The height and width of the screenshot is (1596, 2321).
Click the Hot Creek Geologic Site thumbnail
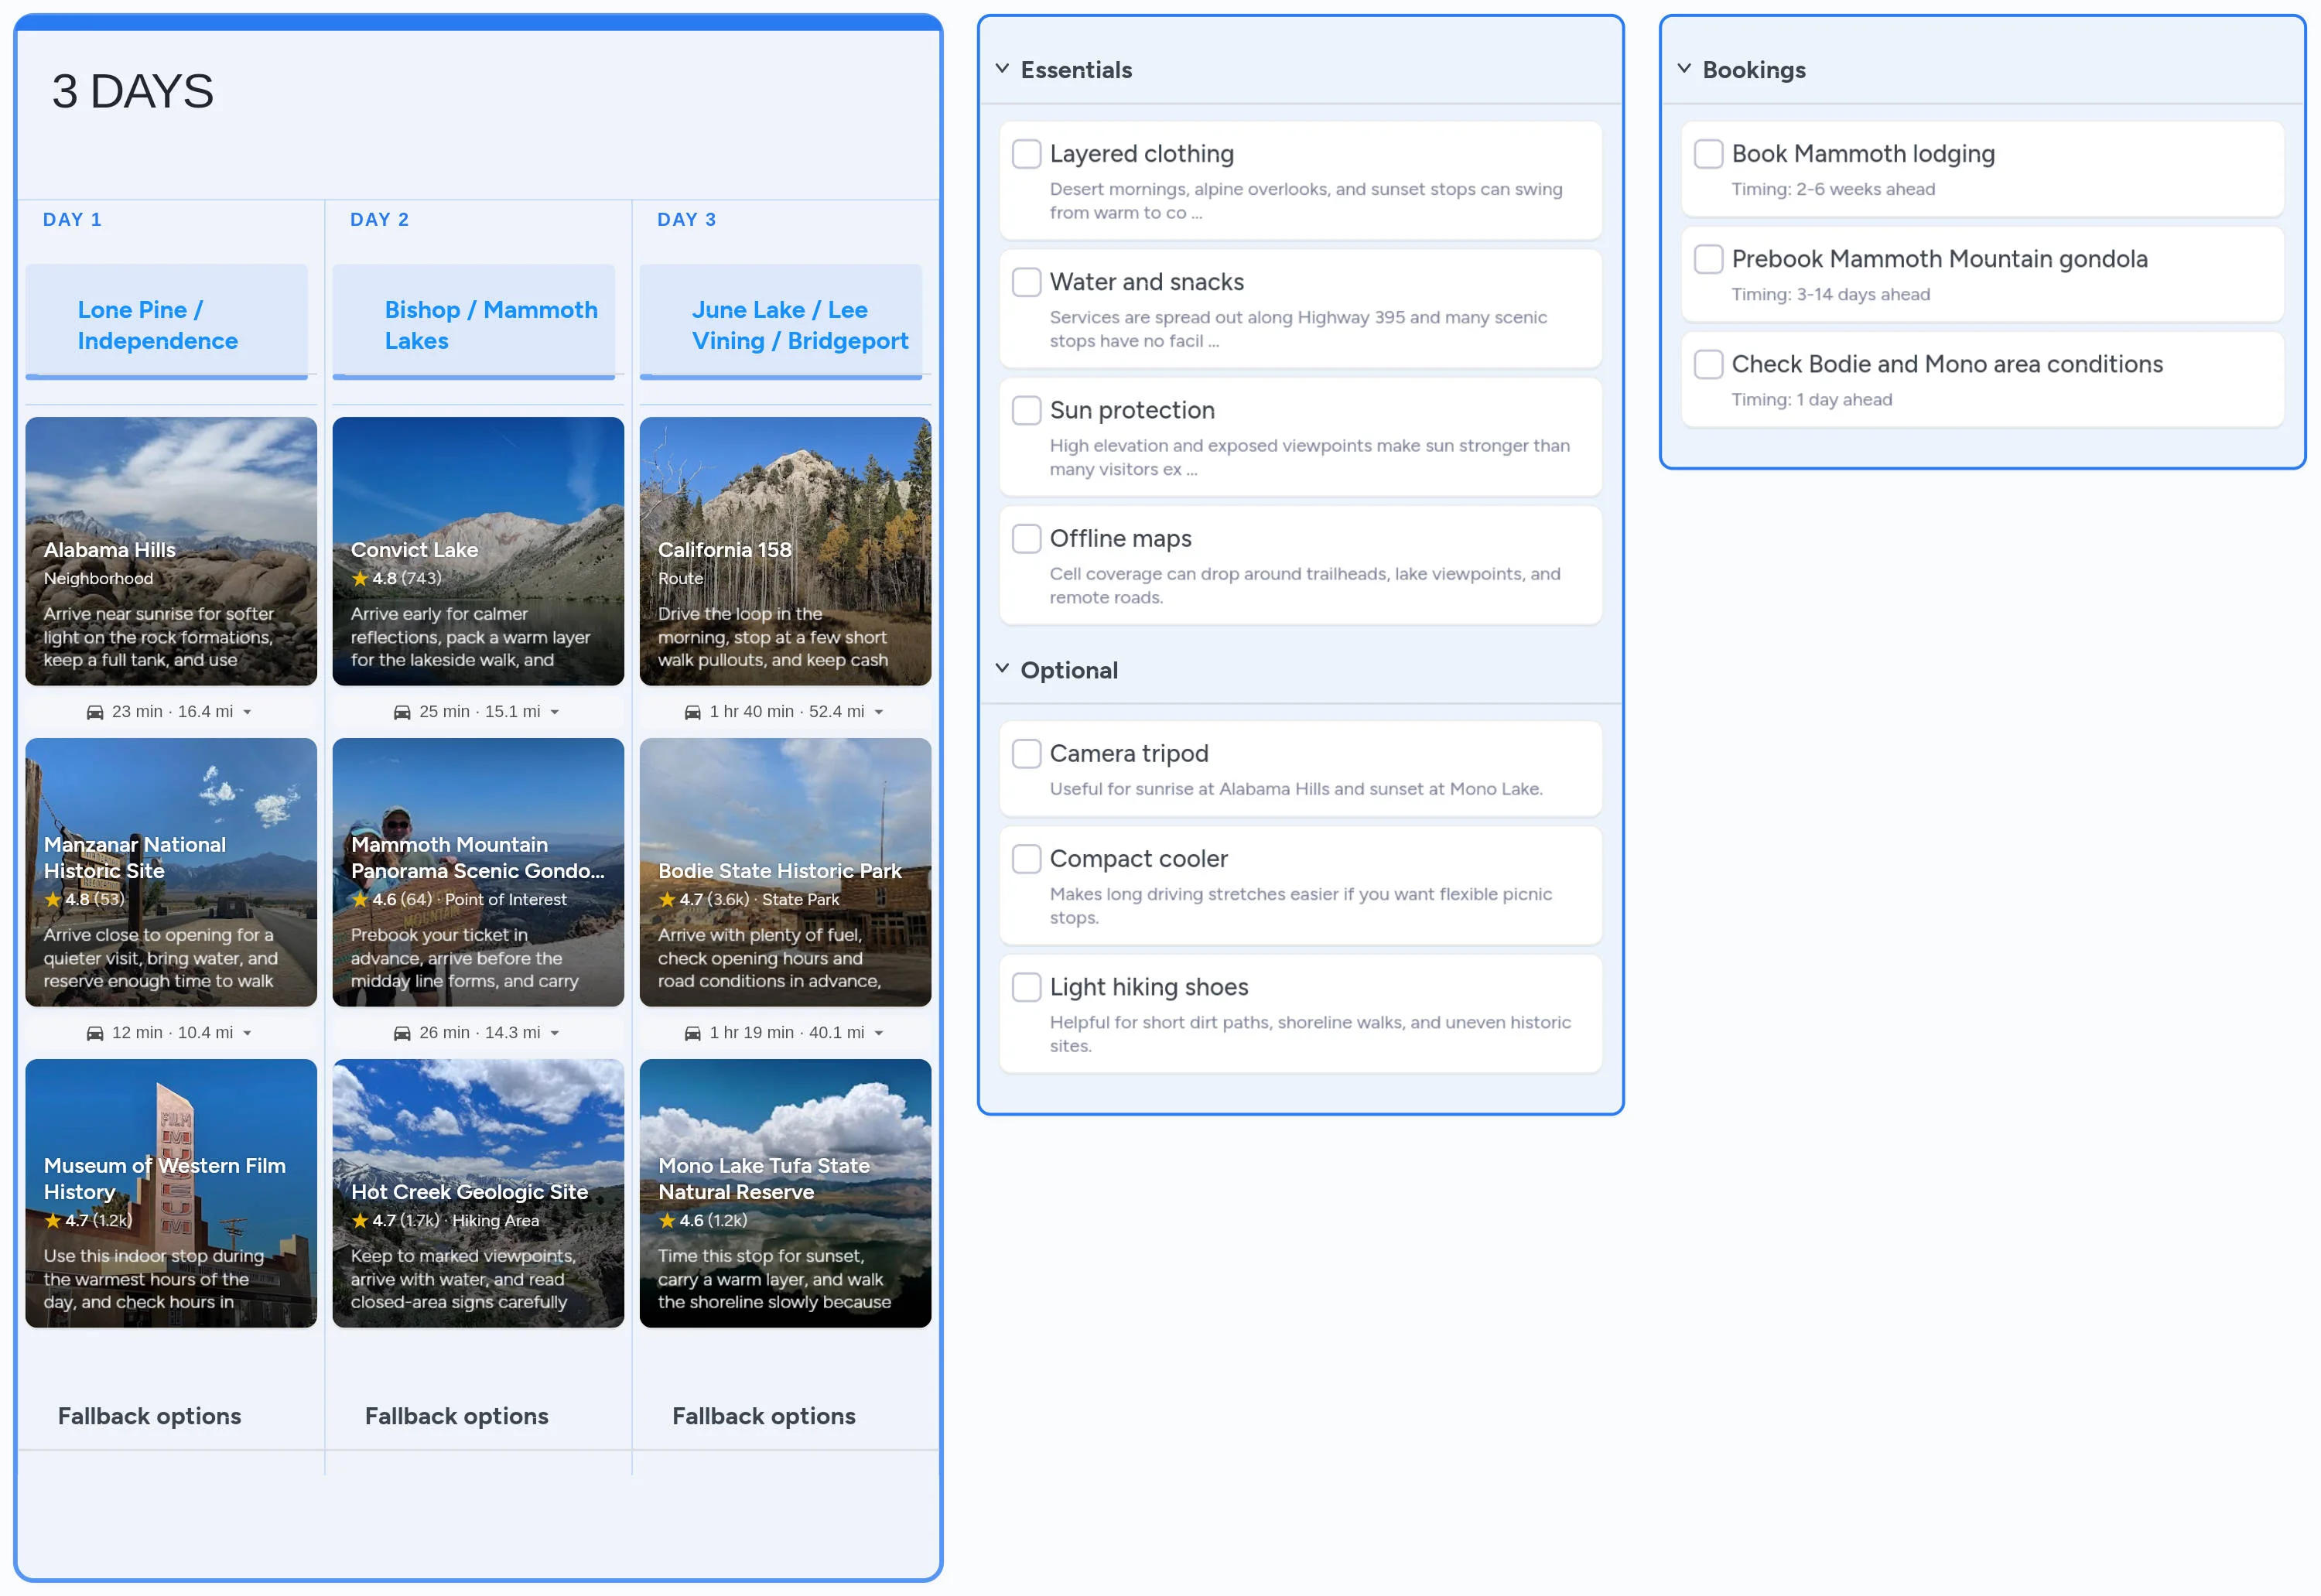pos(477,1193)
